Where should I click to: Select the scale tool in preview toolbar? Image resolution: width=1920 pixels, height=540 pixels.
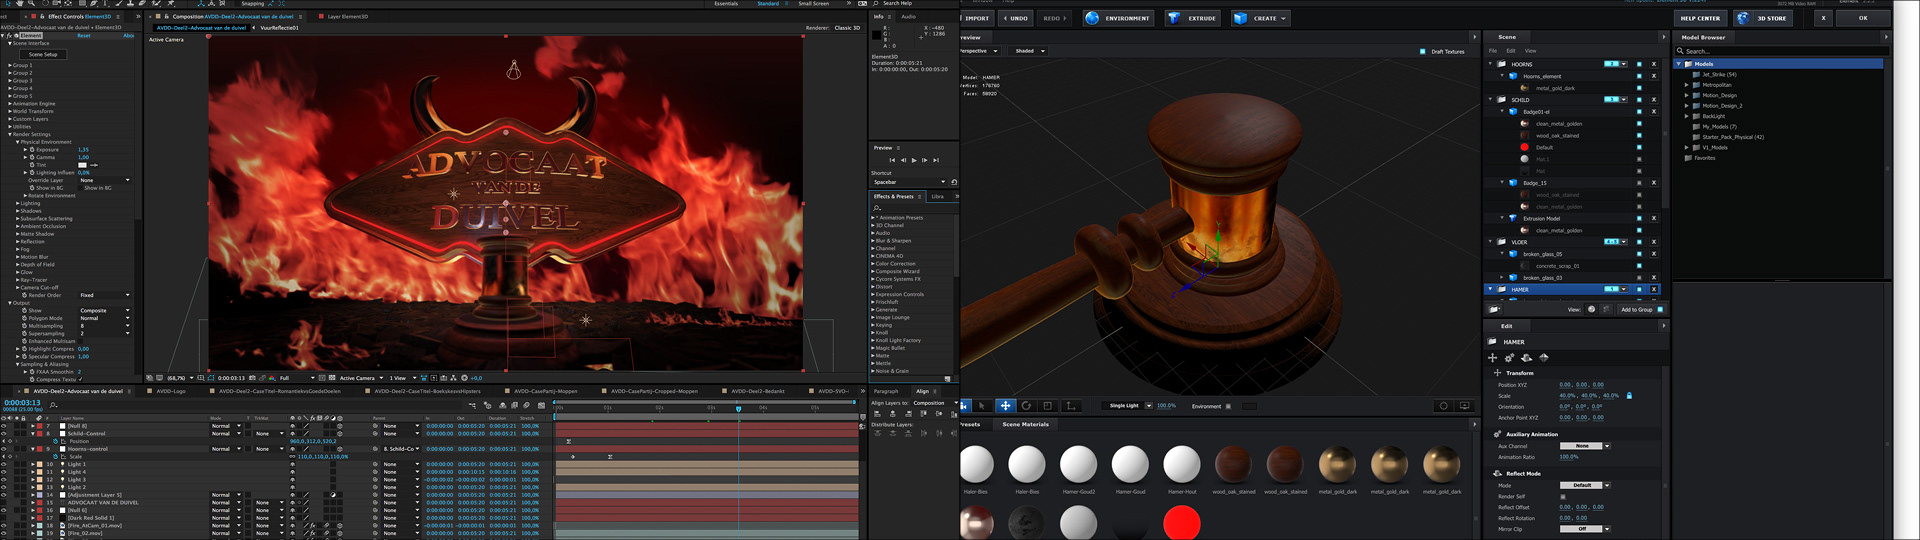(x=1047, y=406)
